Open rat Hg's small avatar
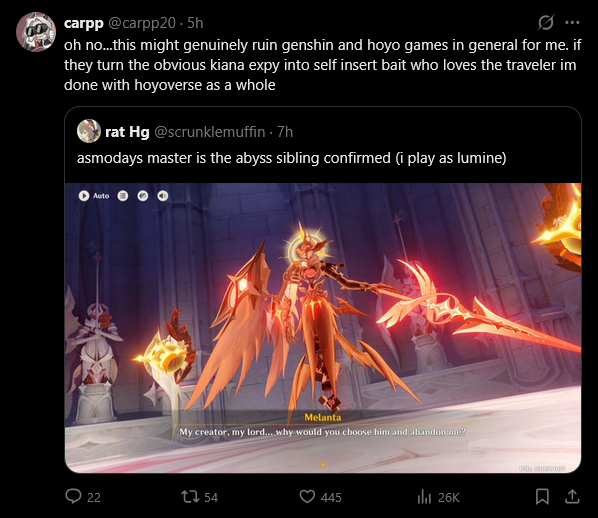 pyautogui.click(x=88, y=131)
